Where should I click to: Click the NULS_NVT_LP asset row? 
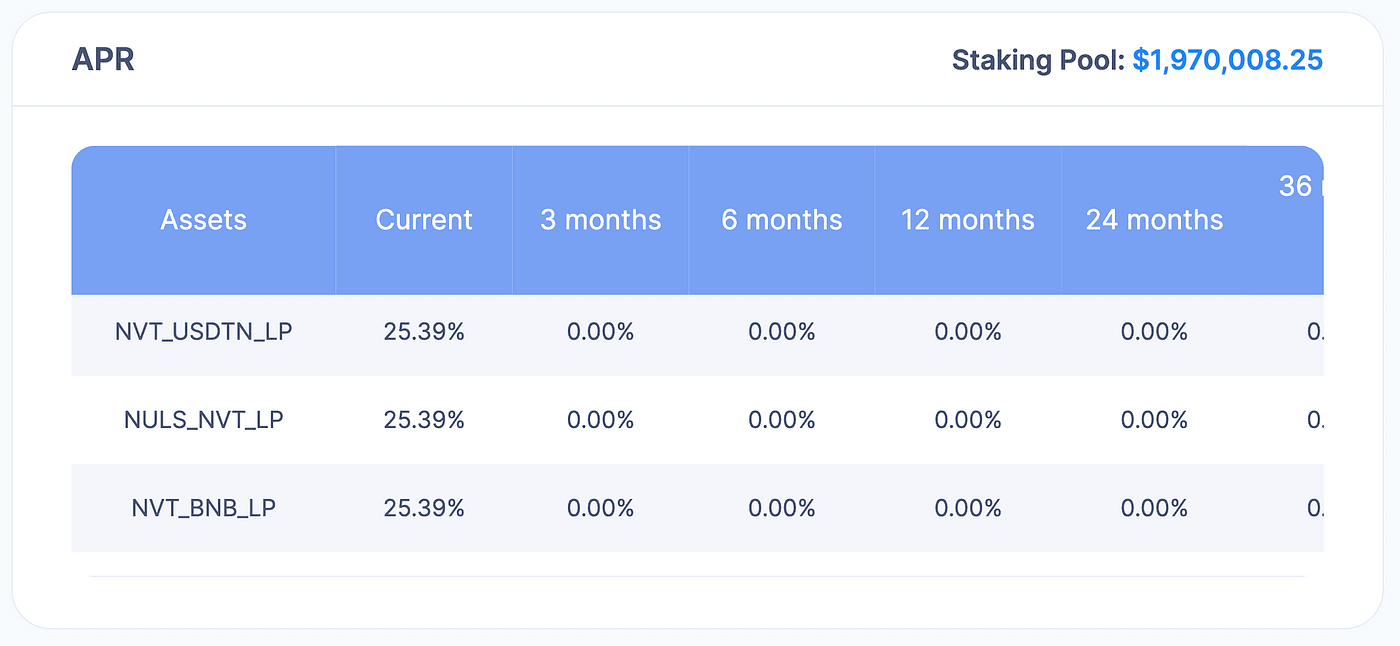coord(203,420)
